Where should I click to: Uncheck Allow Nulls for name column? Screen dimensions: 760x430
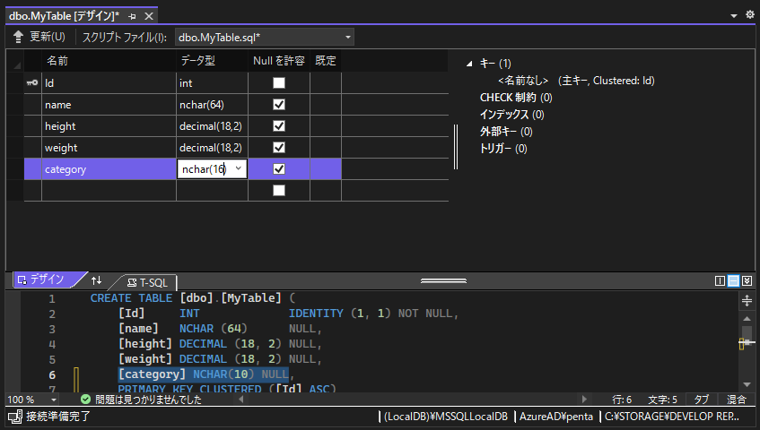279,104
